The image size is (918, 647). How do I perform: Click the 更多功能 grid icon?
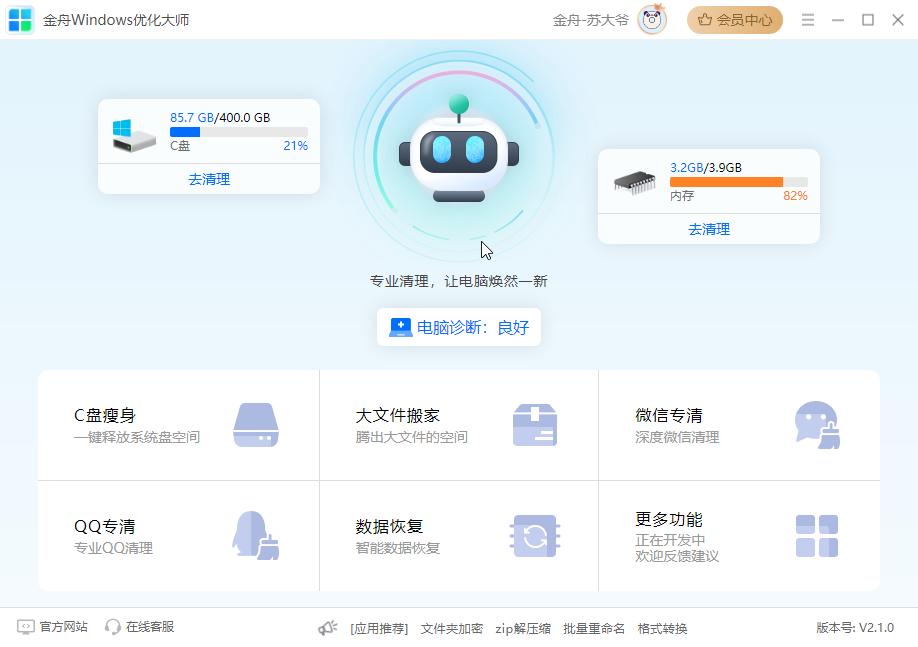click(x=816, y=535)
